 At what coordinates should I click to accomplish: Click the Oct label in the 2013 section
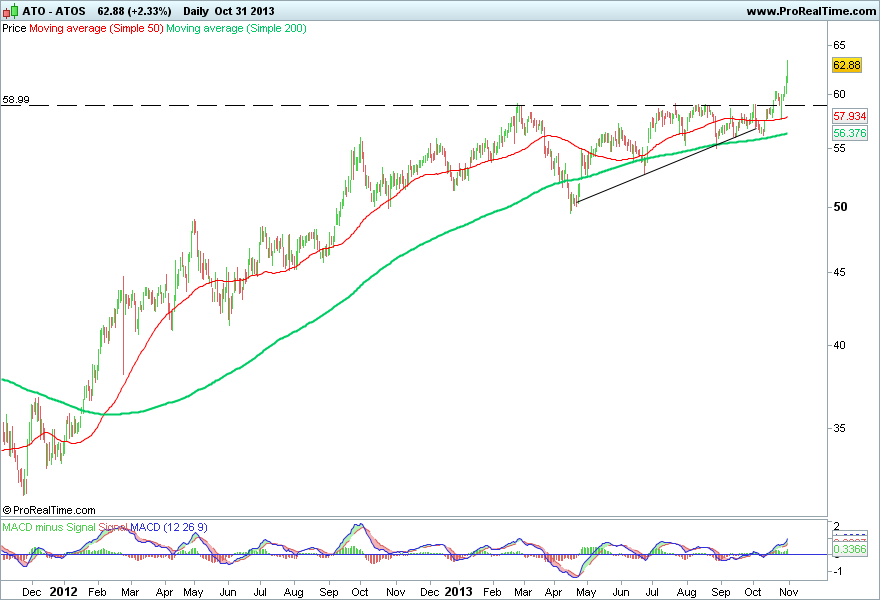753,592
